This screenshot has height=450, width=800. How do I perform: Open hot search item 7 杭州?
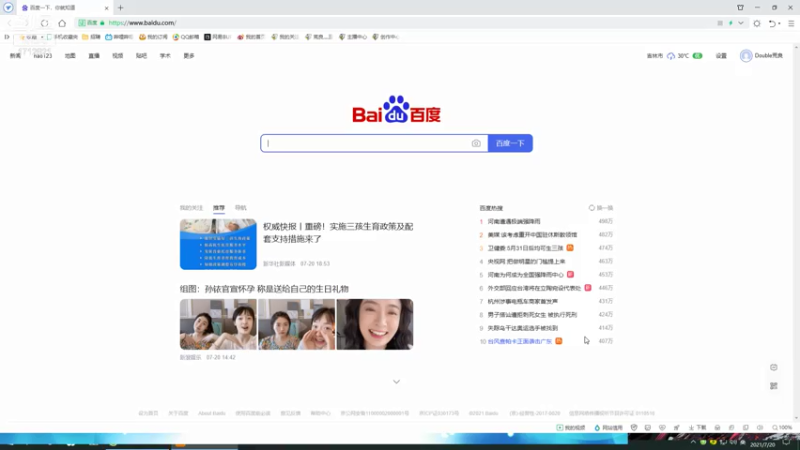(522, 302)
